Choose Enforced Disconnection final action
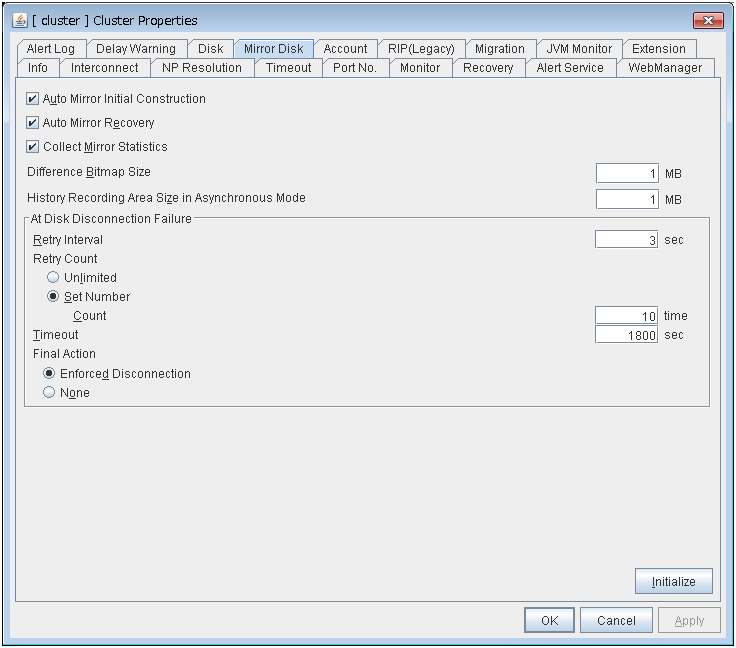The height and width of the screenshot is (648, 736). pos(49,374)
